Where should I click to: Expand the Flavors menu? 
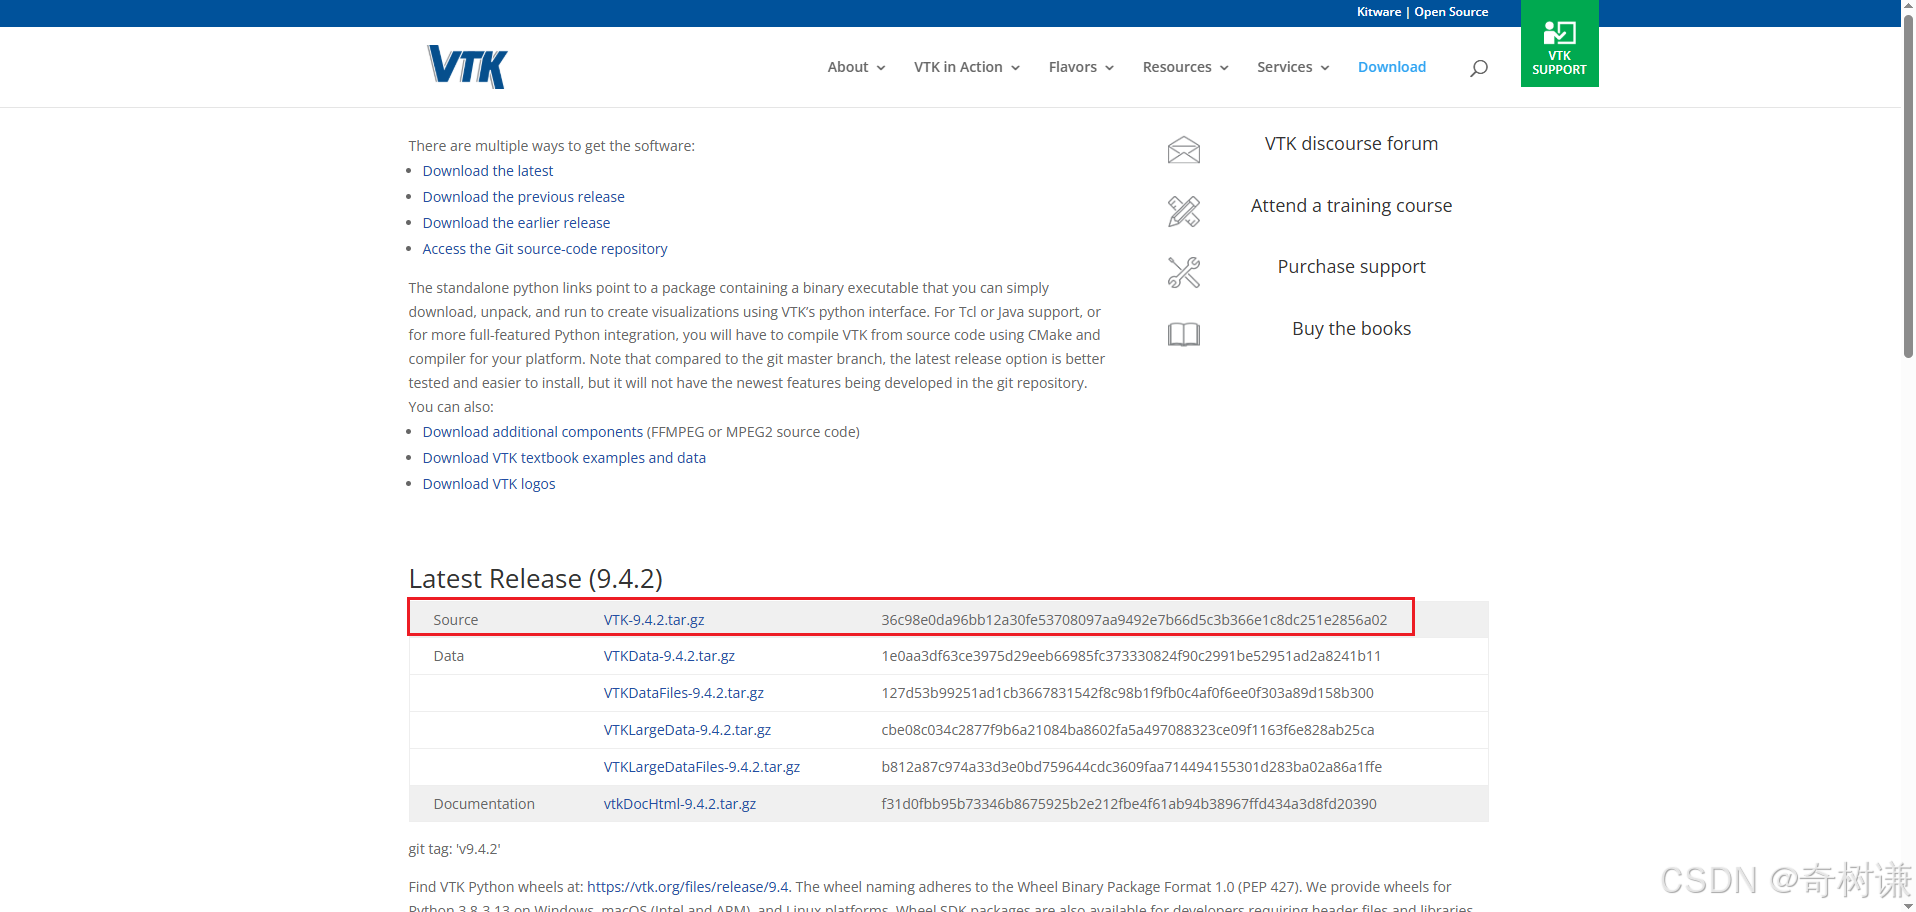pyautogui.click(x=1081, y=67)
